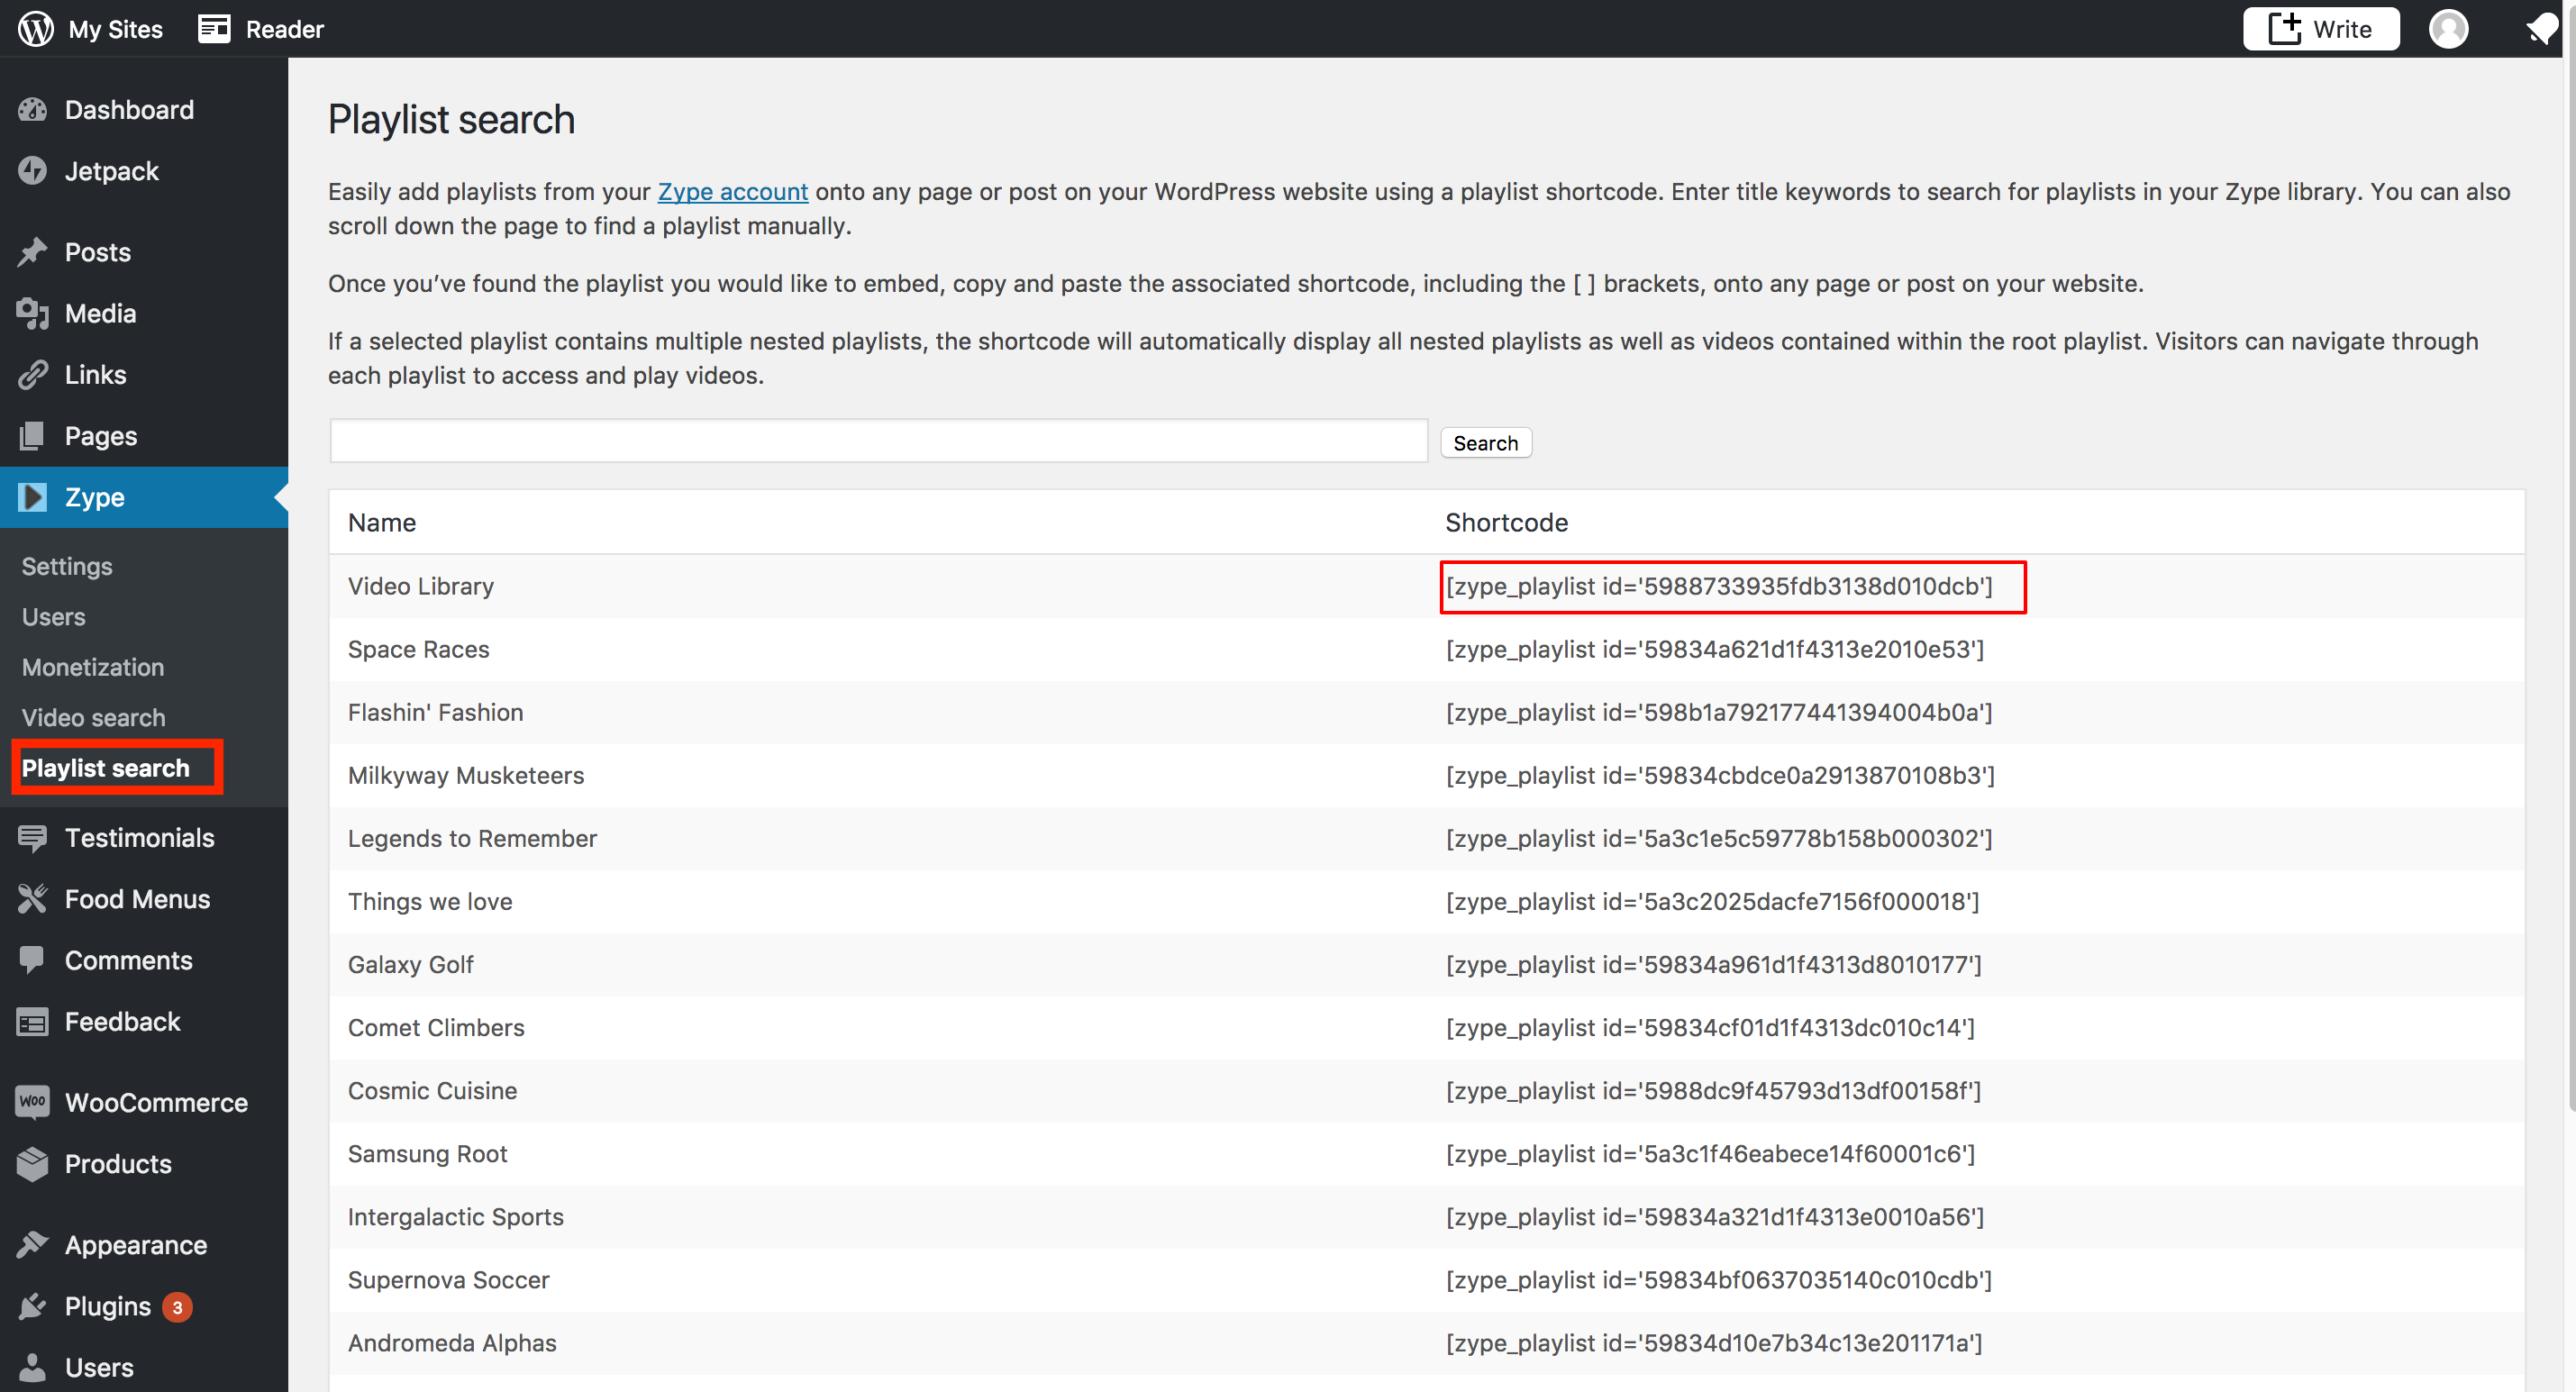Click the Links chain icon
This screenshot has width=2576, height=1392.
(x=33, y=375)
